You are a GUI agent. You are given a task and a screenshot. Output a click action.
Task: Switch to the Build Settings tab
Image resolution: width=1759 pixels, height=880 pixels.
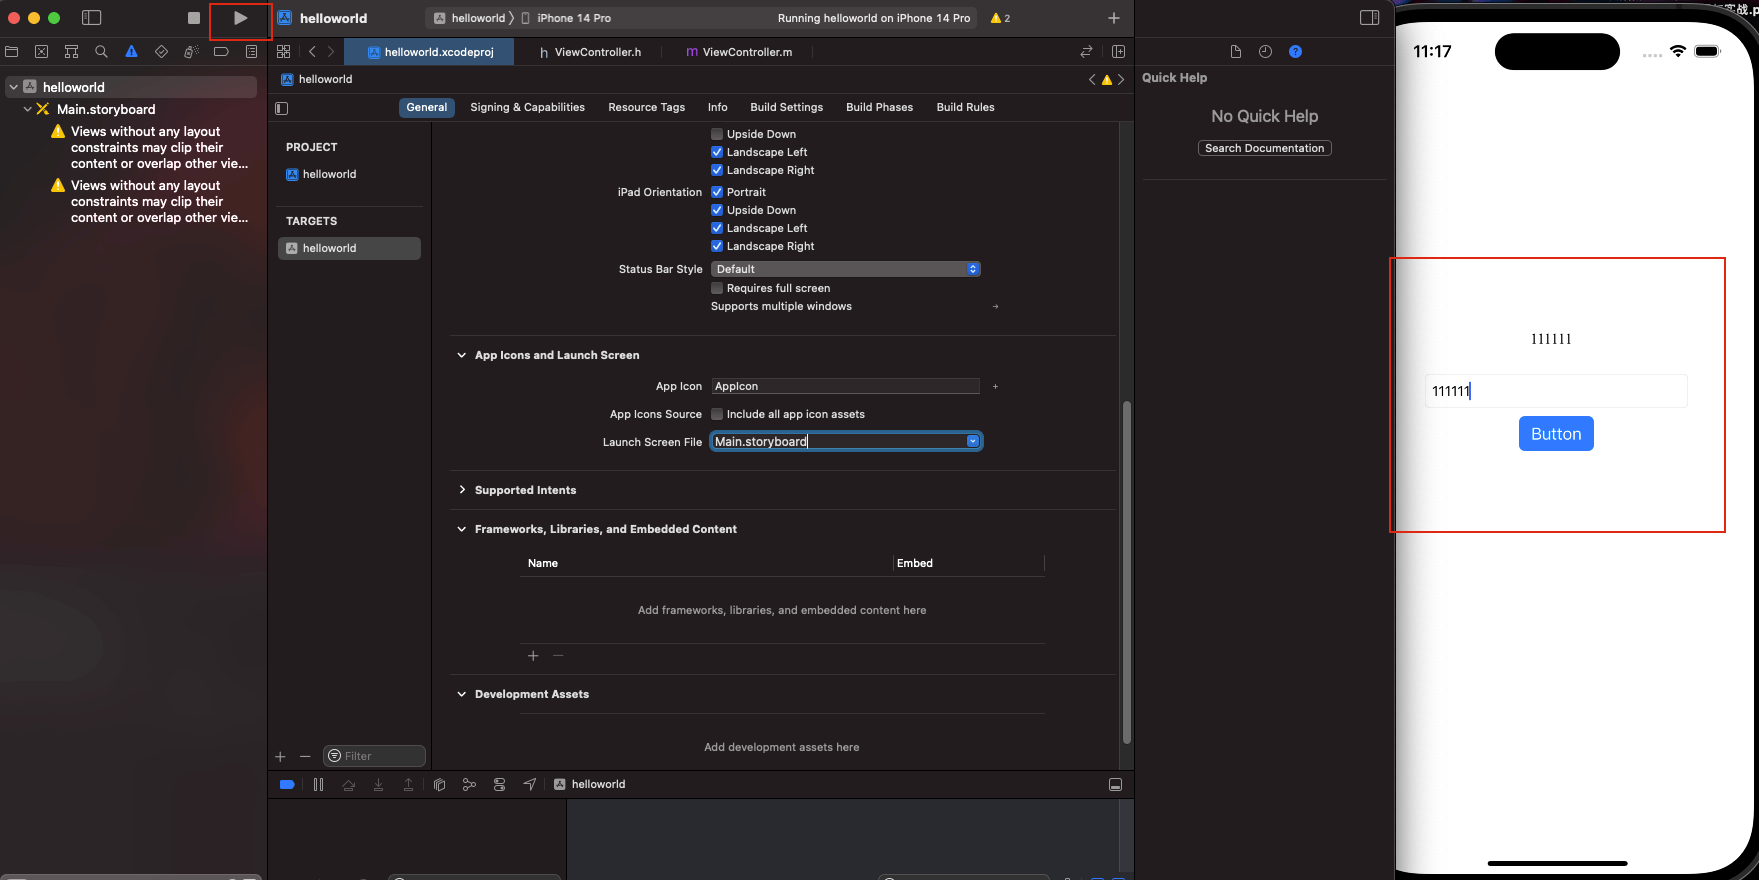click(786, 107)
